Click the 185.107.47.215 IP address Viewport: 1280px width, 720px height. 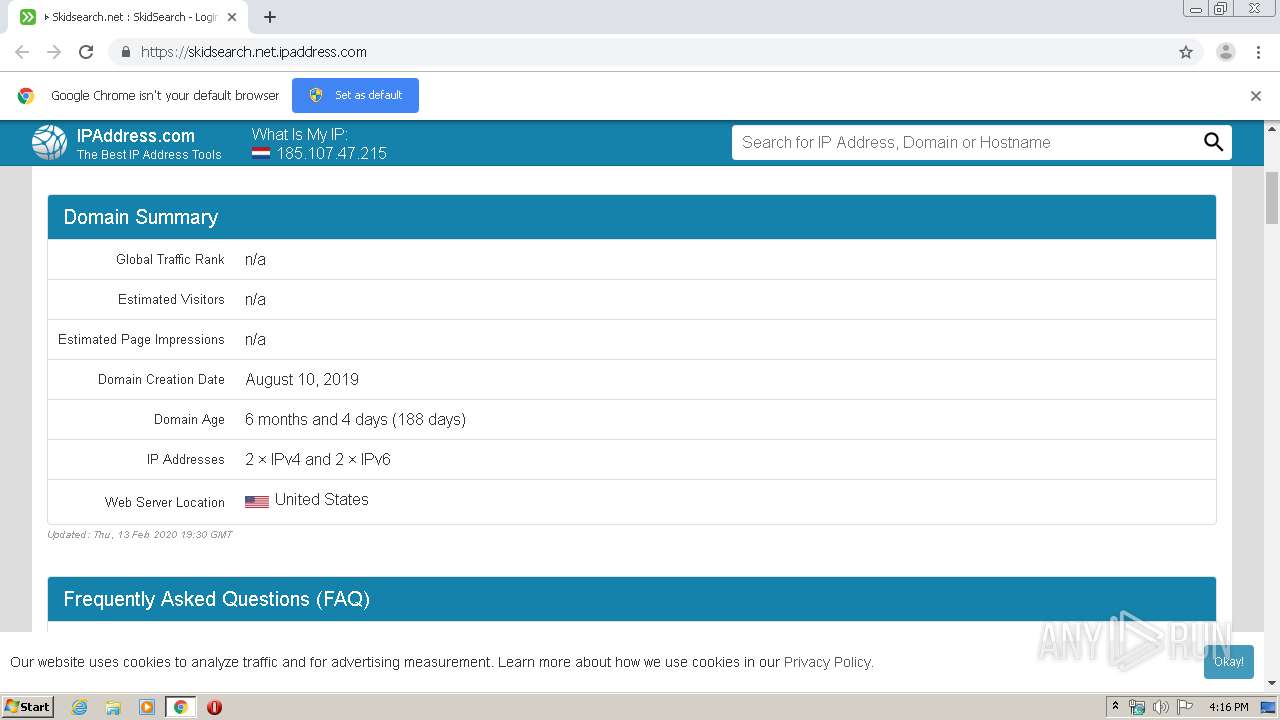tap(332, 153)
